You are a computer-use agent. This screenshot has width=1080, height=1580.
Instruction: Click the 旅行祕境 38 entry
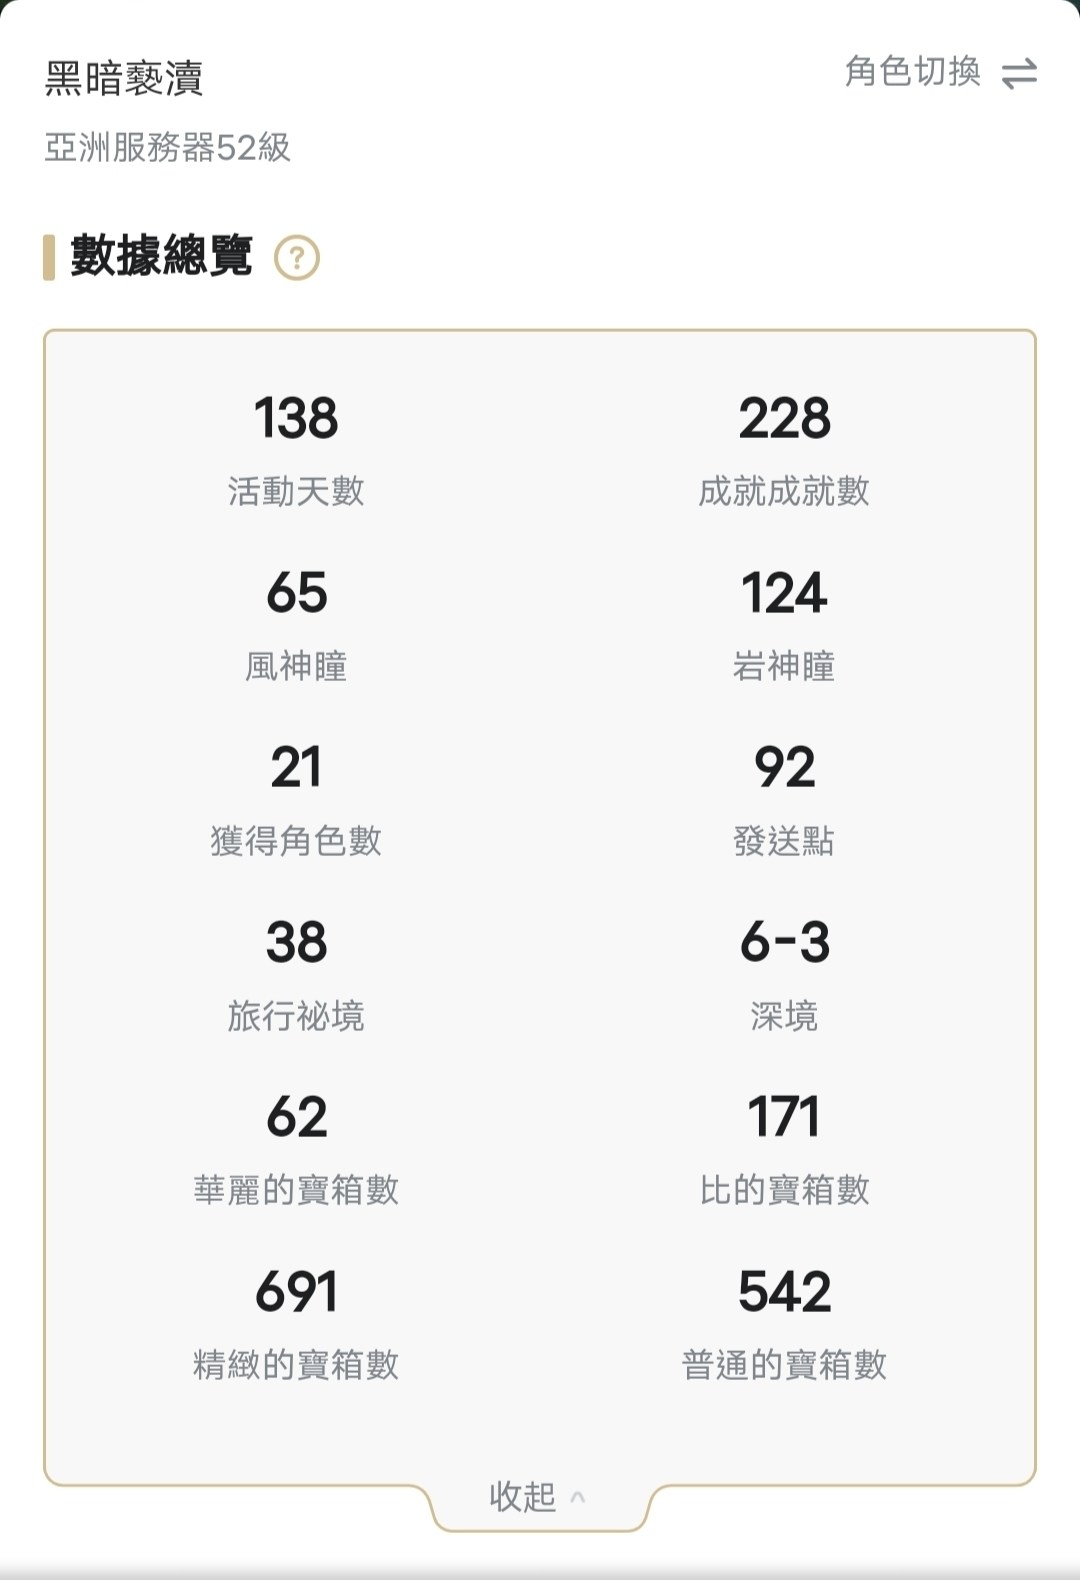coord(296,973)
